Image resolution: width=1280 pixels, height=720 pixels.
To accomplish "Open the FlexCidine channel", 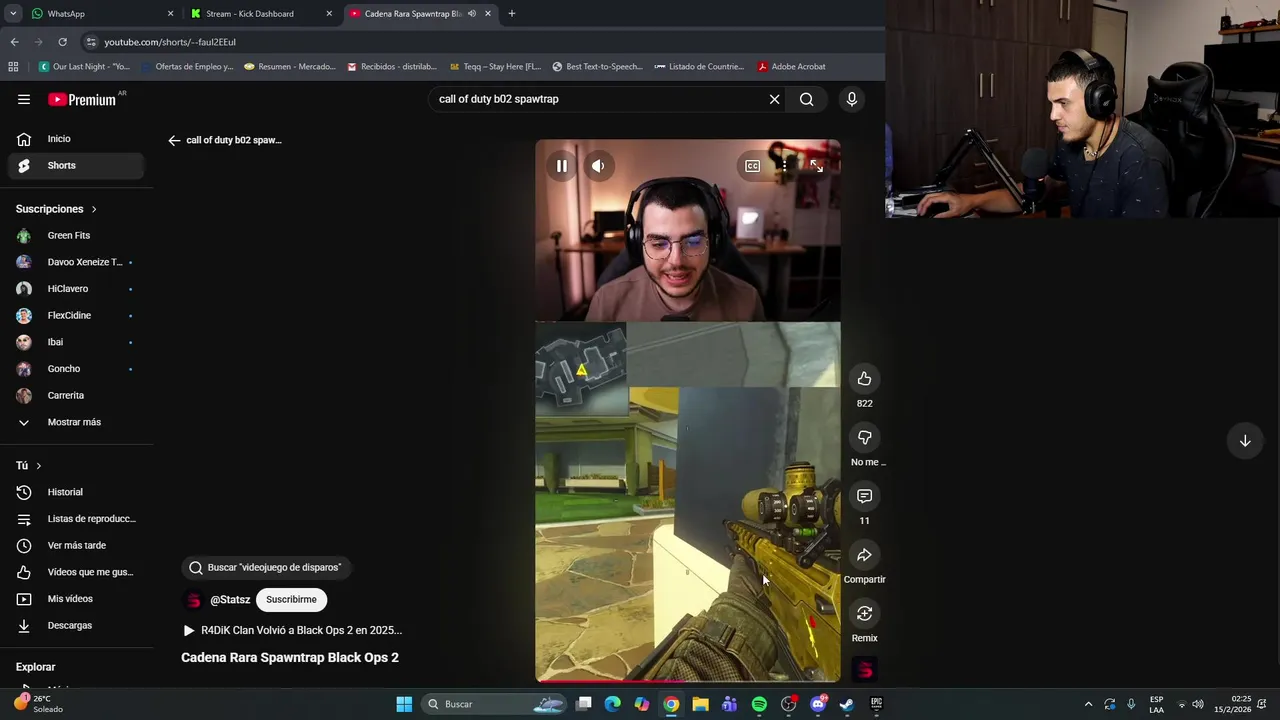I will tap(77, 316).
